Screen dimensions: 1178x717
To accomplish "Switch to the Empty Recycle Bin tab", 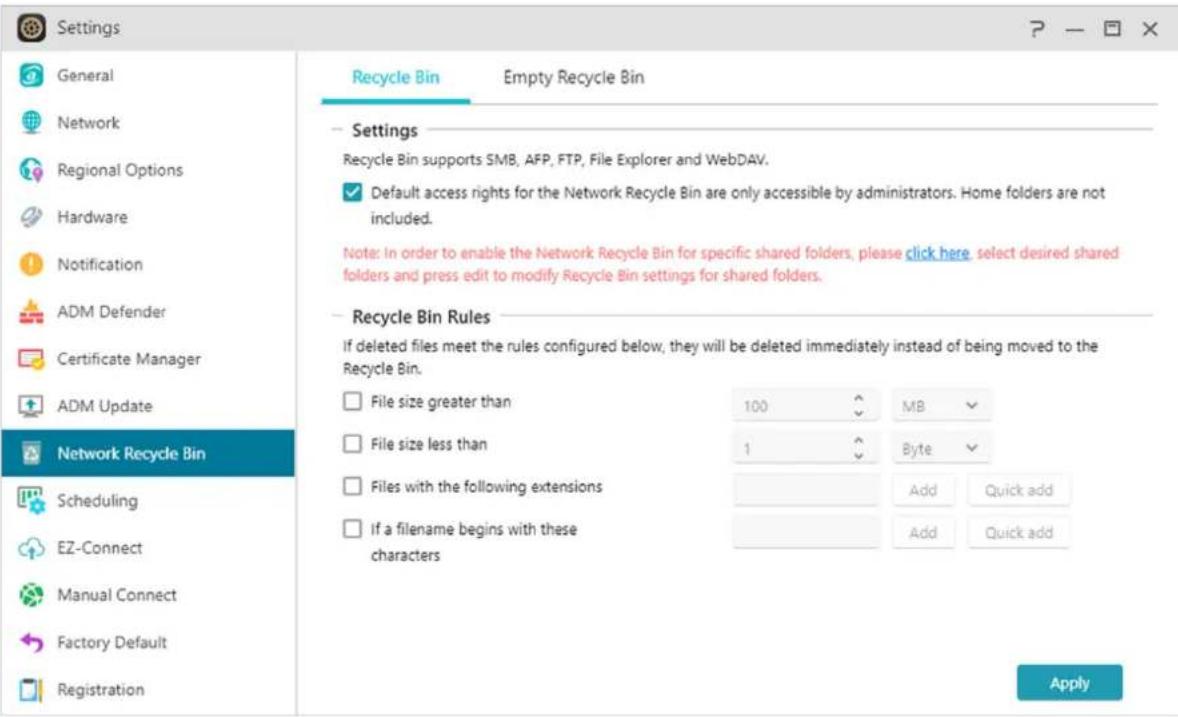I will (573, 78).
